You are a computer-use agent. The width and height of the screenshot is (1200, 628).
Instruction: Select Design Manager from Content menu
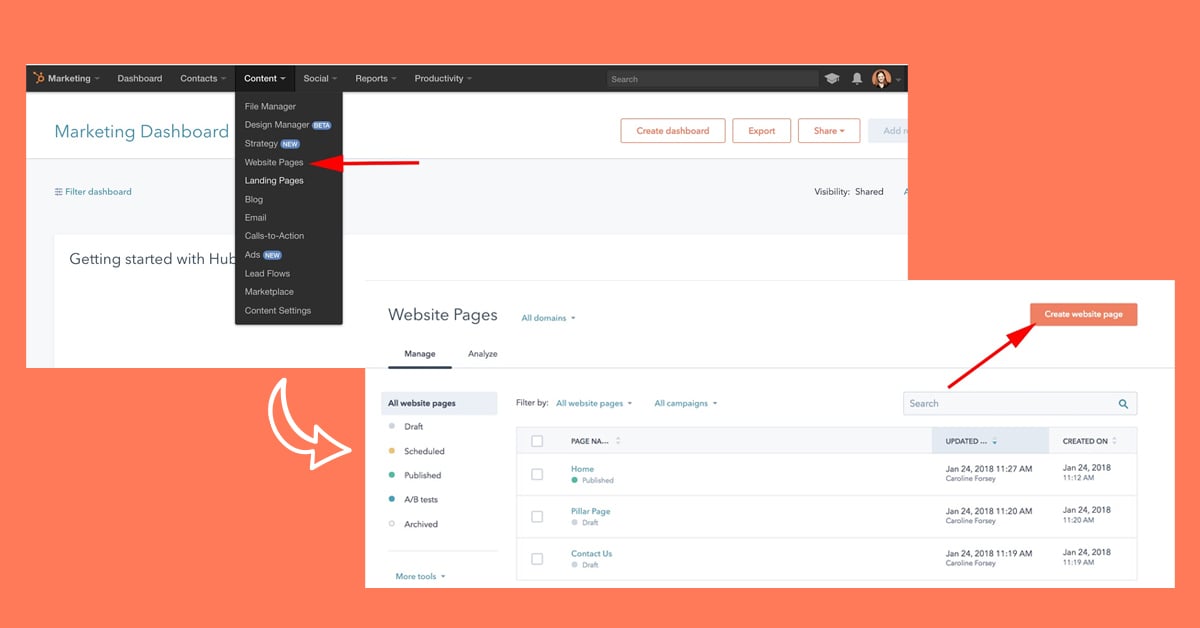click(x=287, y=125)
